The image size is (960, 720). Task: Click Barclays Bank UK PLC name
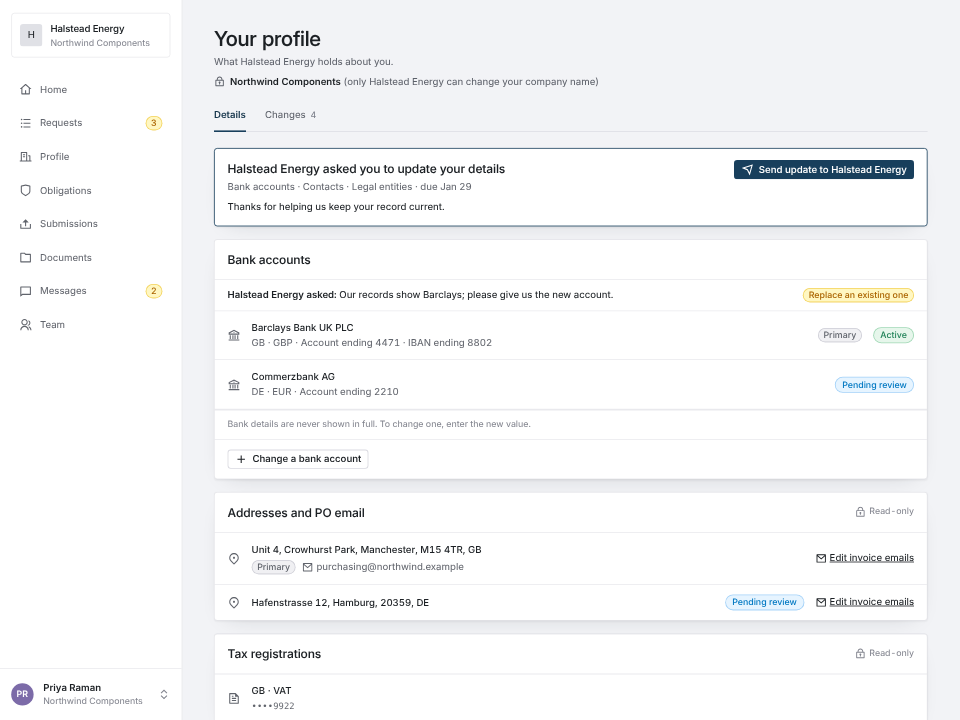point(302,328)
